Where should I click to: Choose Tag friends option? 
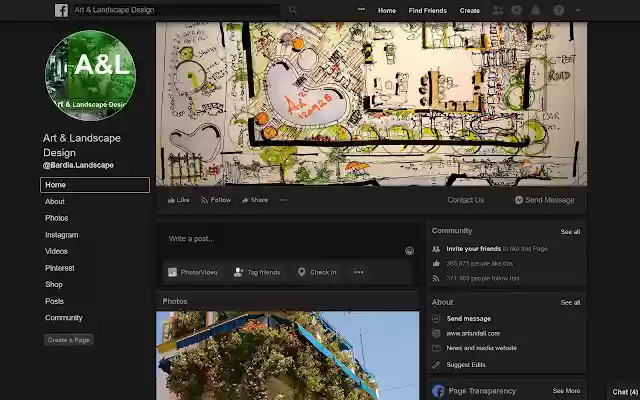[257, 272]
